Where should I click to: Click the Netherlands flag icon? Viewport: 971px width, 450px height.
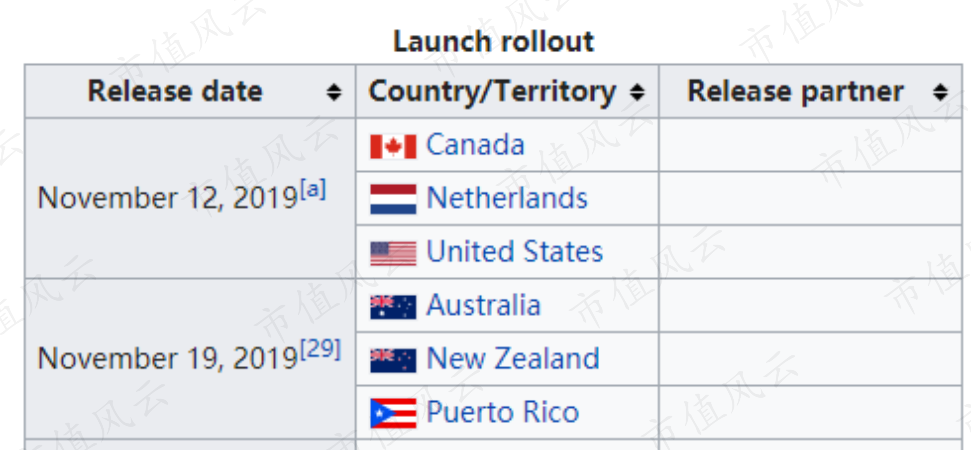(x=393, y=199)
